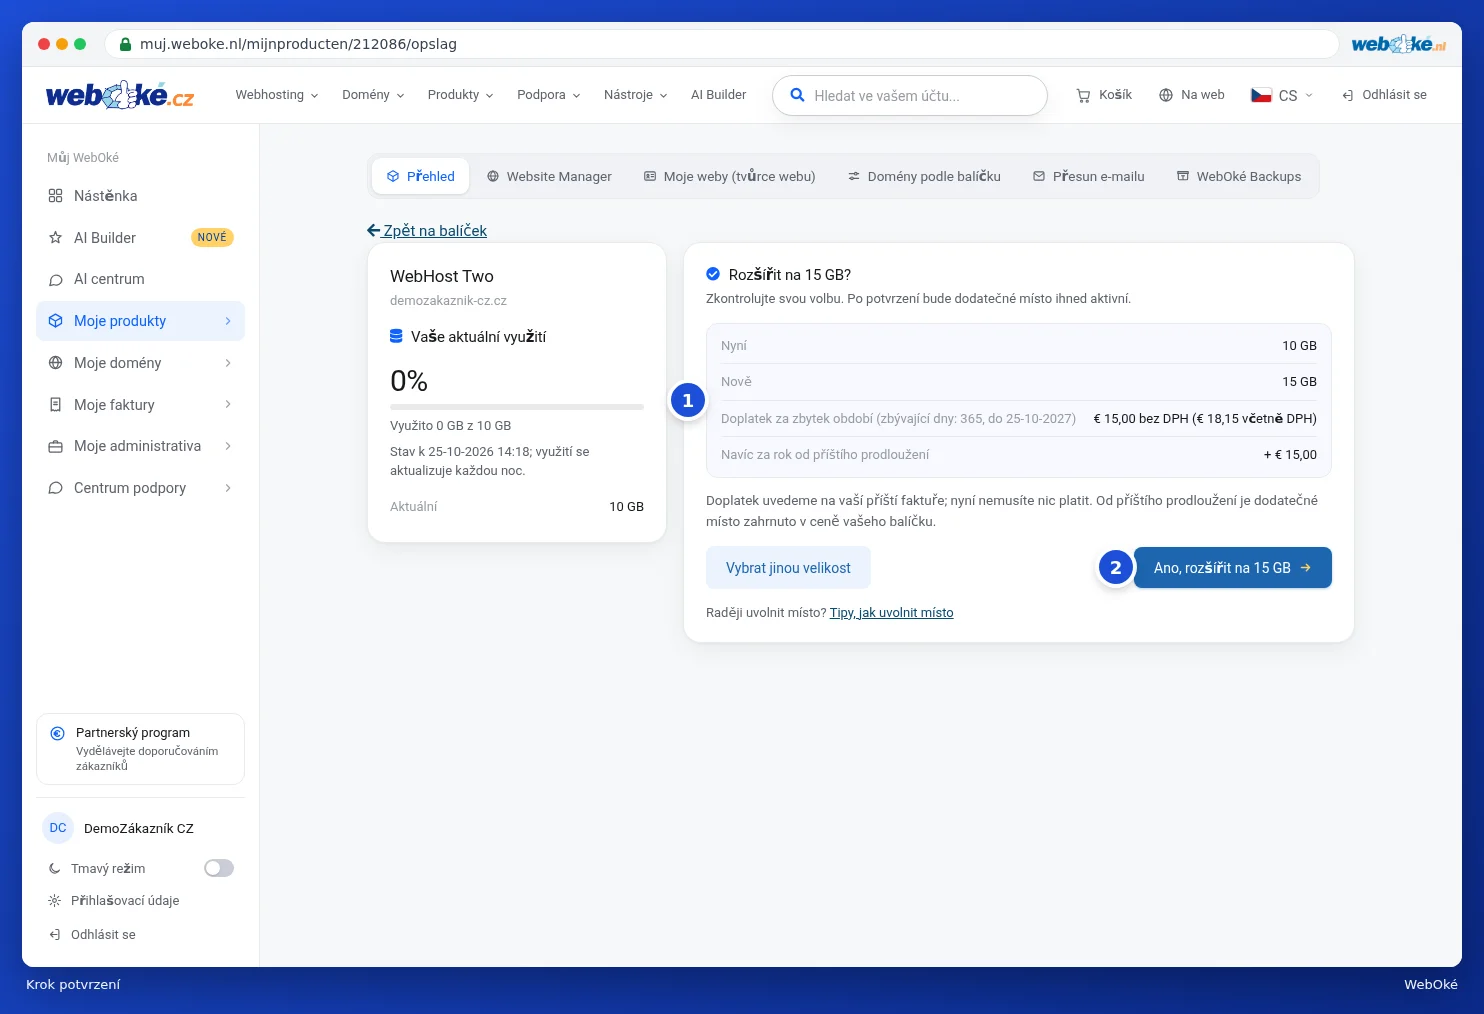
Task: Expand Moje domény sidebar chevron
Action: tap(228, 363)
